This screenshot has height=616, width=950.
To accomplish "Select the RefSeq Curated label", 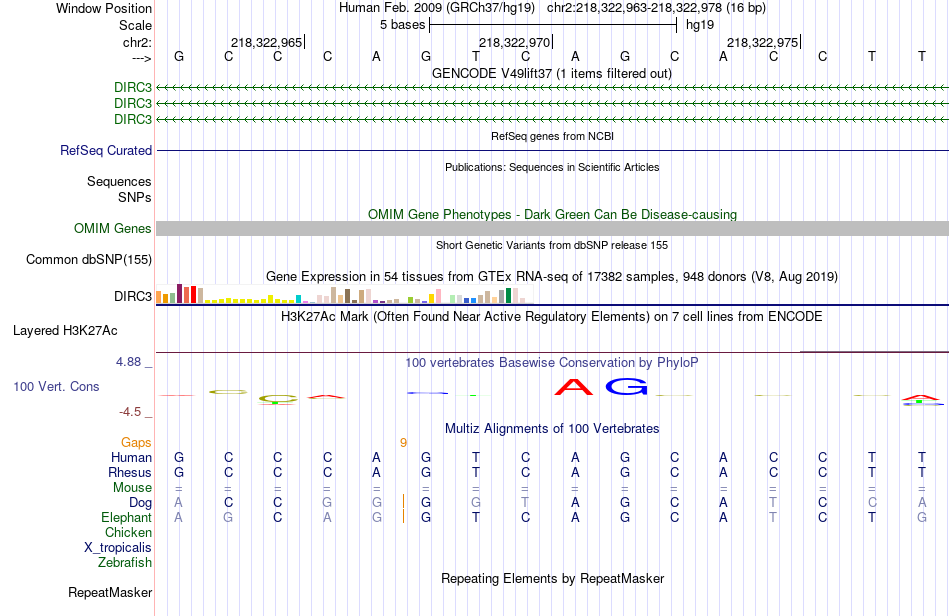I will [106, 150].
